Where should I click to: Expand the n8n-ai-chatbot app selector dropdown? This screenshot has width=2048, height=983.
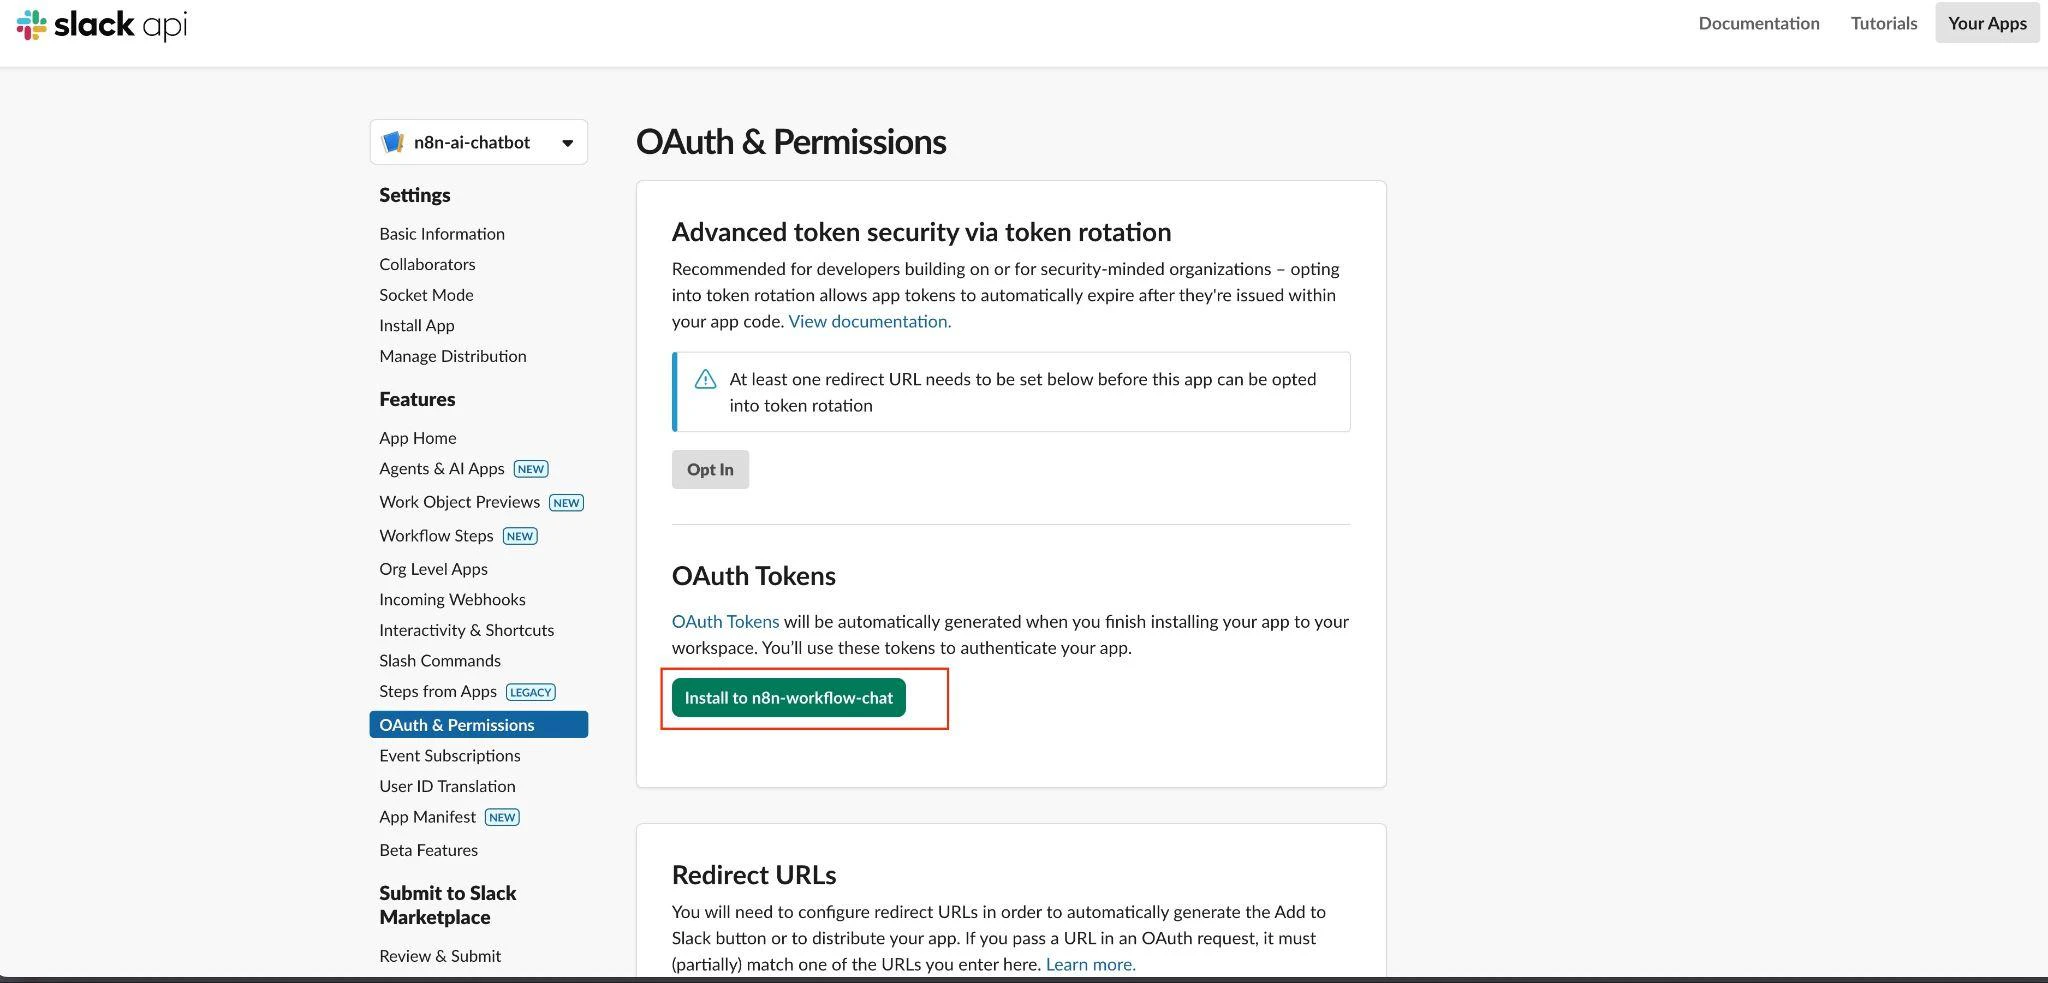pos(567,143)
